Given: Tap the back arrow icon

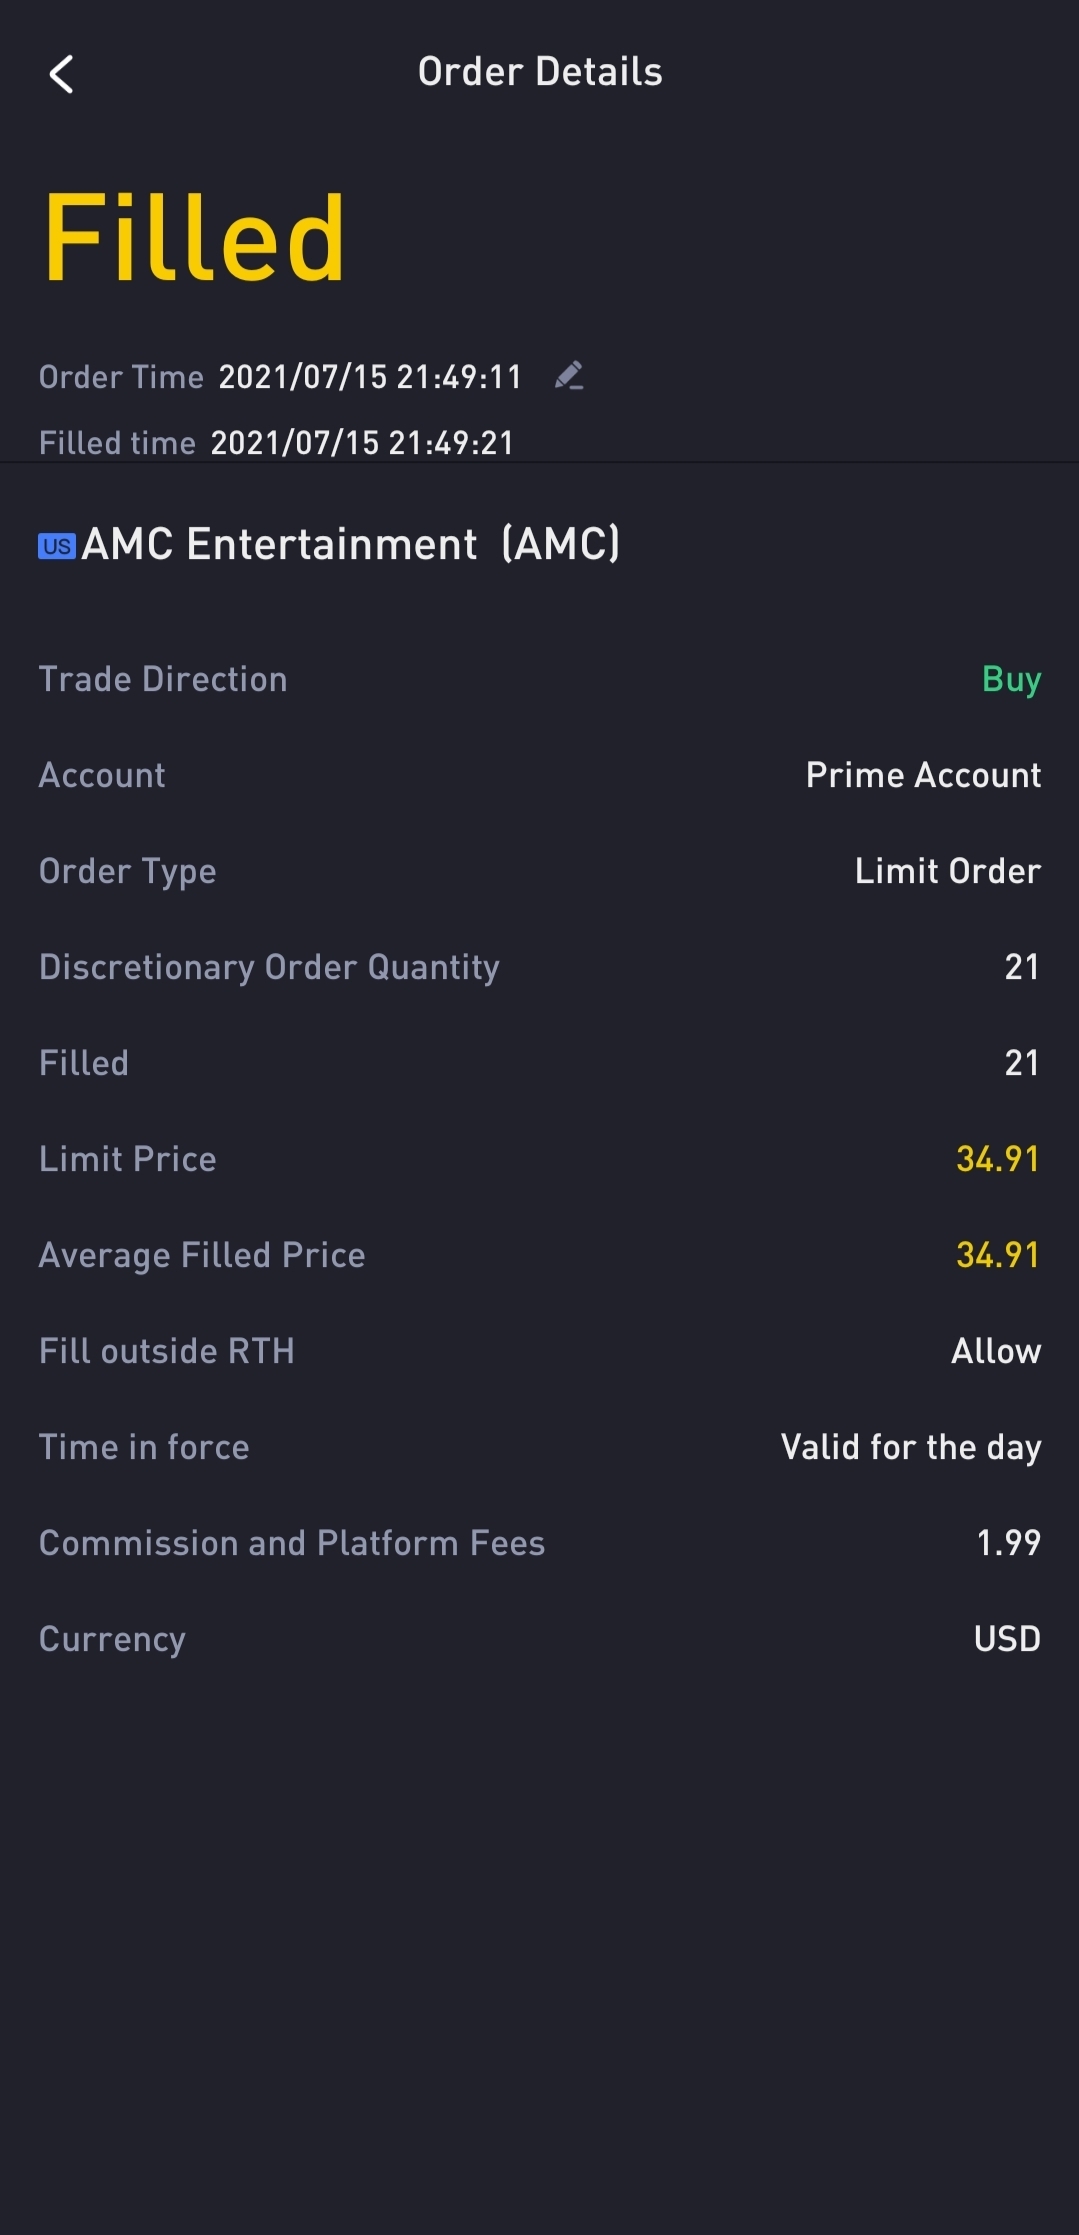Looking at the screenshot, I should (x=62, y=74).
